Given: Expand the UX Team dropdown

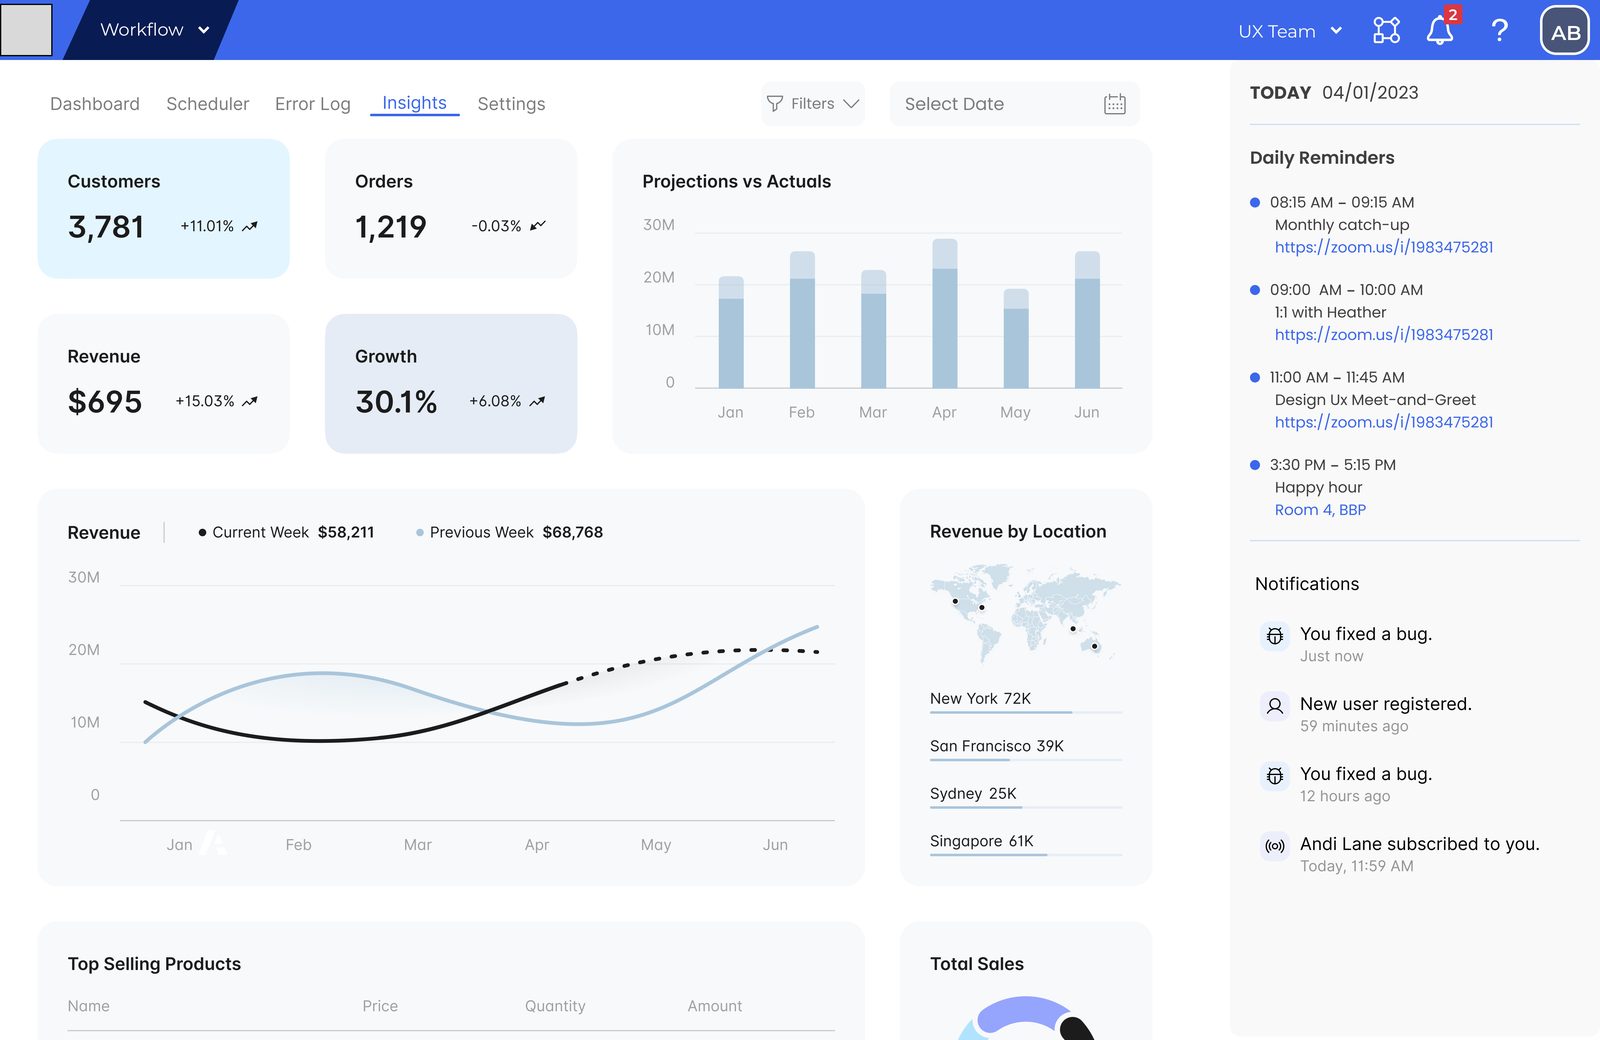Looking at the screenshot, I should coord(1290,31).
